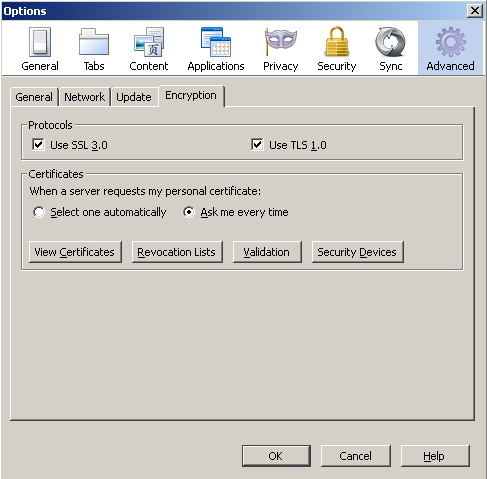
Task: Open the Applications panel icon
Action: click(x=216, y=42)
